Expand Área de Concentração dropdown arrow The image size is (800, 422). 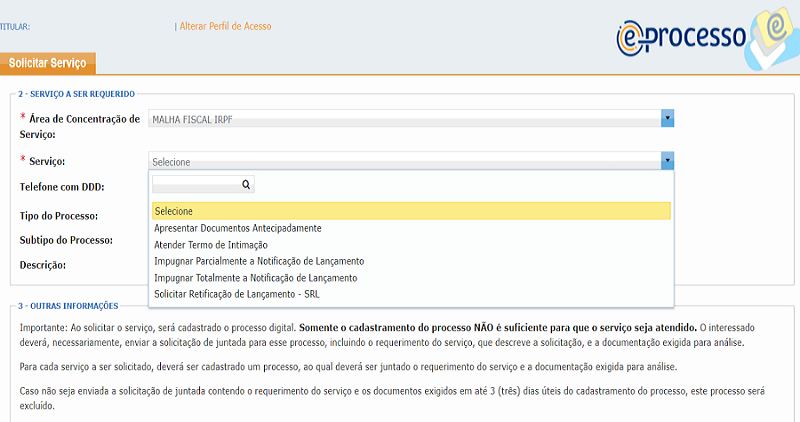[667, 119]
